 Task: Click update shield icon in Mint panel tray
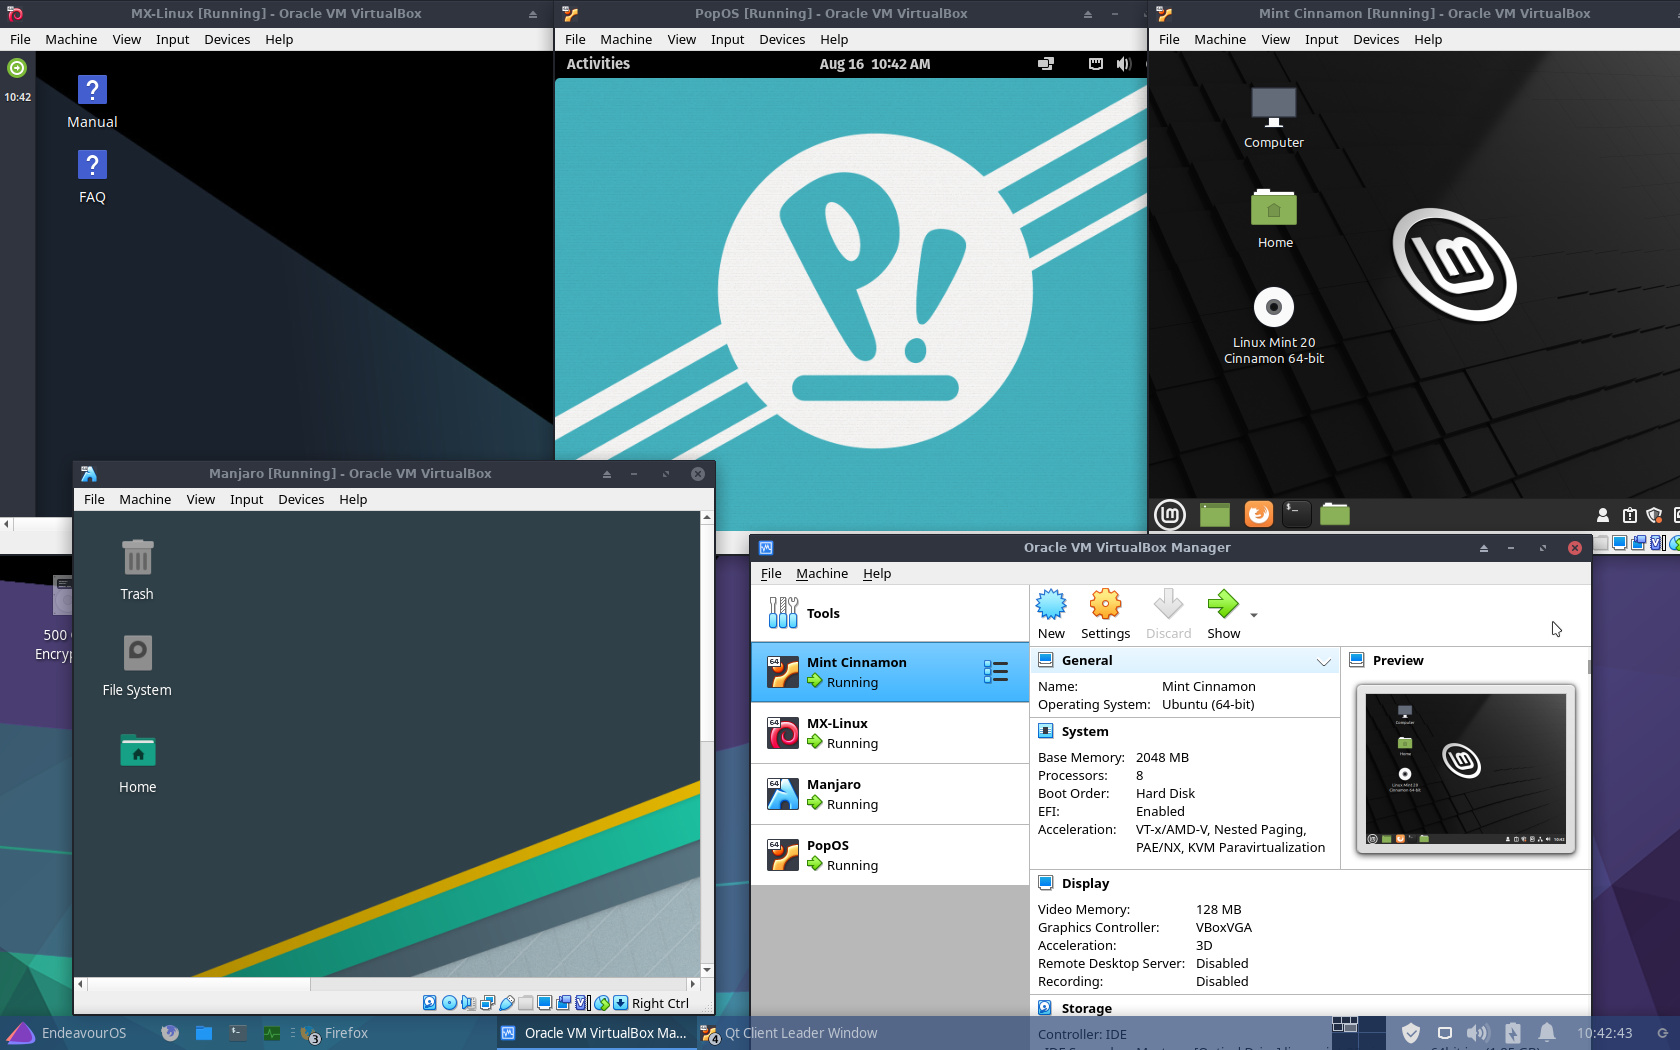coord(1654,515)
